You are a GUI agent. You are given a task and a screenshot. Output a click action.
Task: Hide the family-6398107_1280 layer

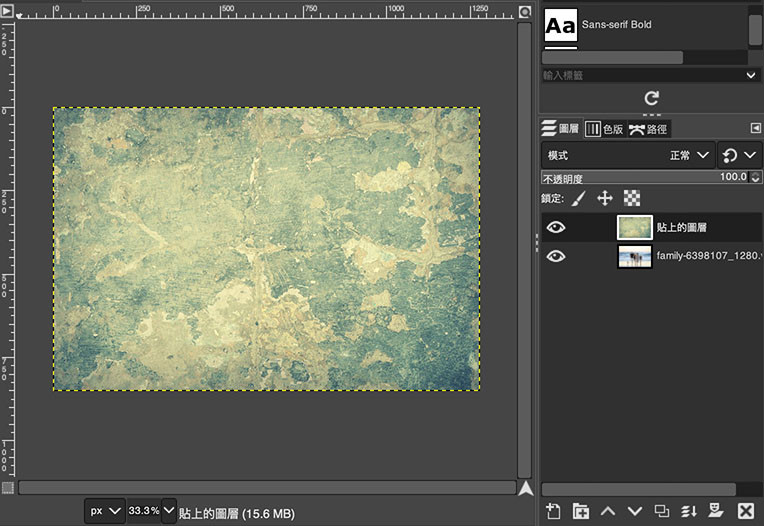(x=556, y=256)
